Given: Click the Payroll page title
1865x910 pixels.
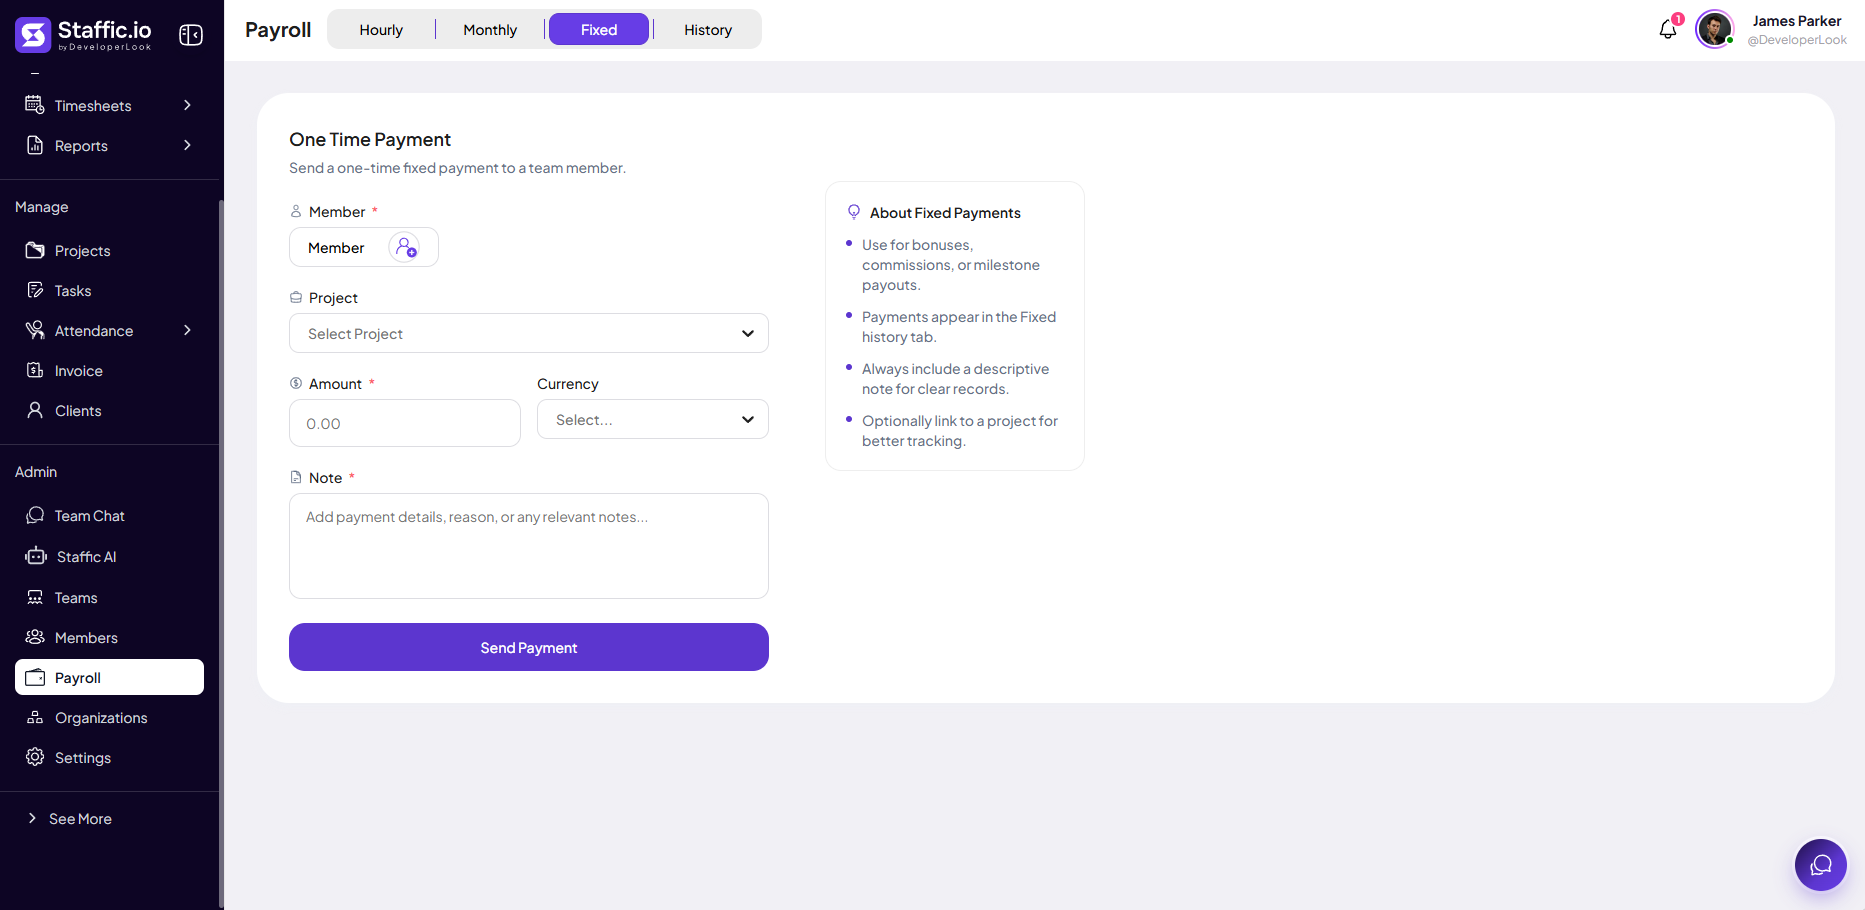Looking at the screenshot, I should [x=278, y=30].
